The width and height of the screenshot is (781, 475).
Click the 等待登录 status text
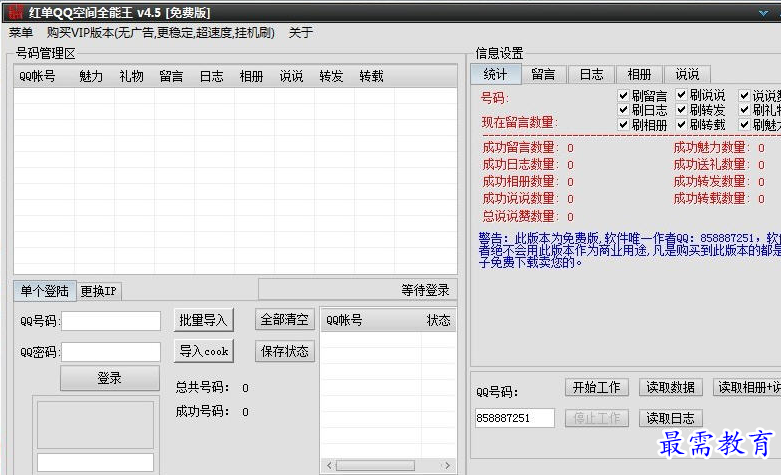click(x=425, y=290)
